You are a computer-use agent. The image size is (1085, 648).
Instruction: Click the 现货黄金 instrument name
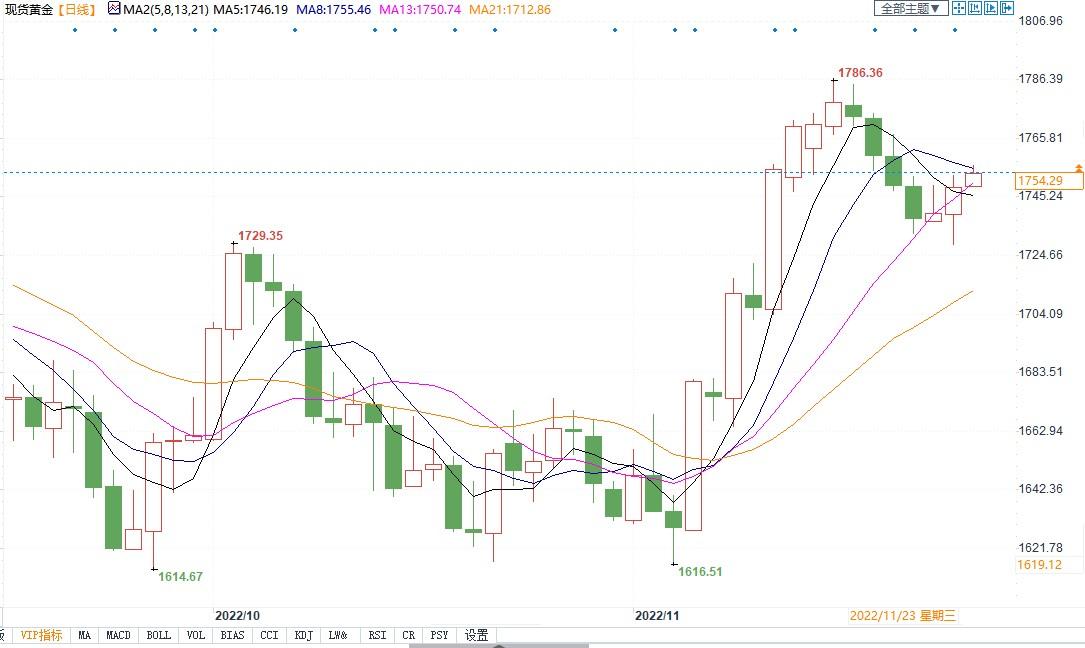pos(27,9)
